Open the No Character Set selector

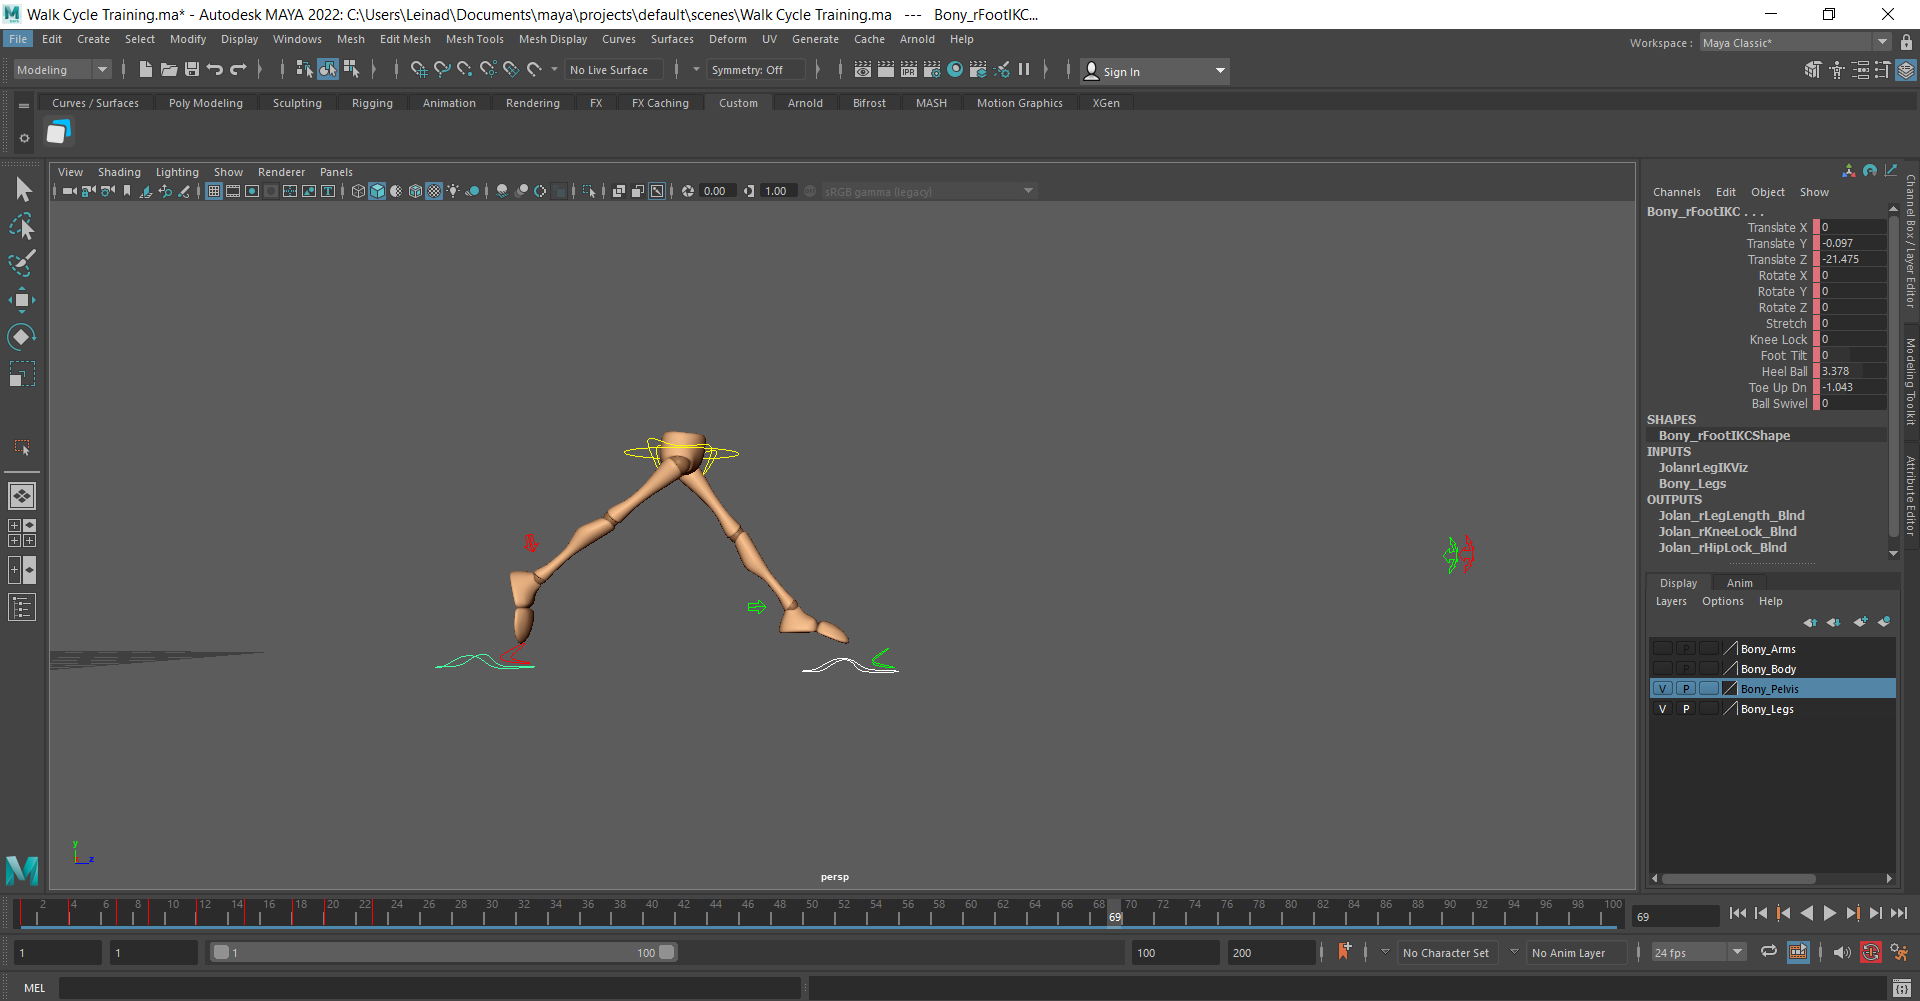click(1447, 952)
